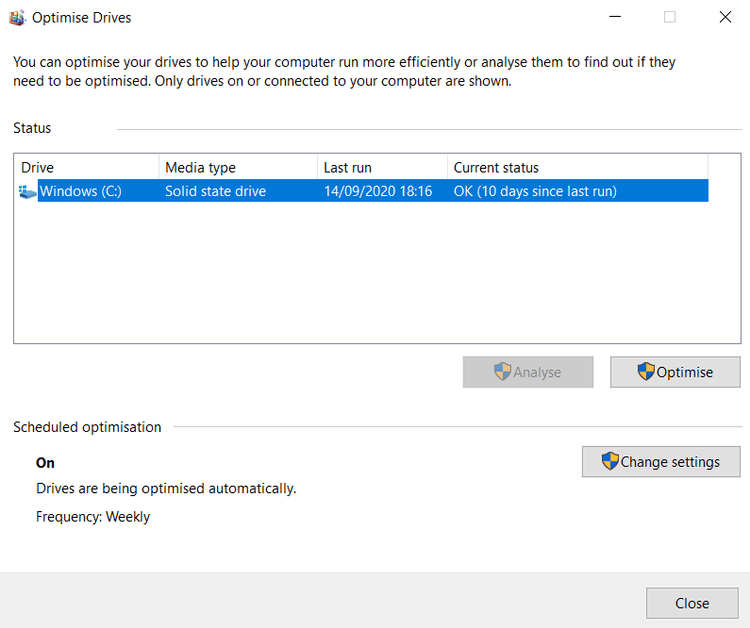Image resolution: width=750 pixels, height=628 pixels.
Task: Click the Optimise button
Action: point(675,372)
